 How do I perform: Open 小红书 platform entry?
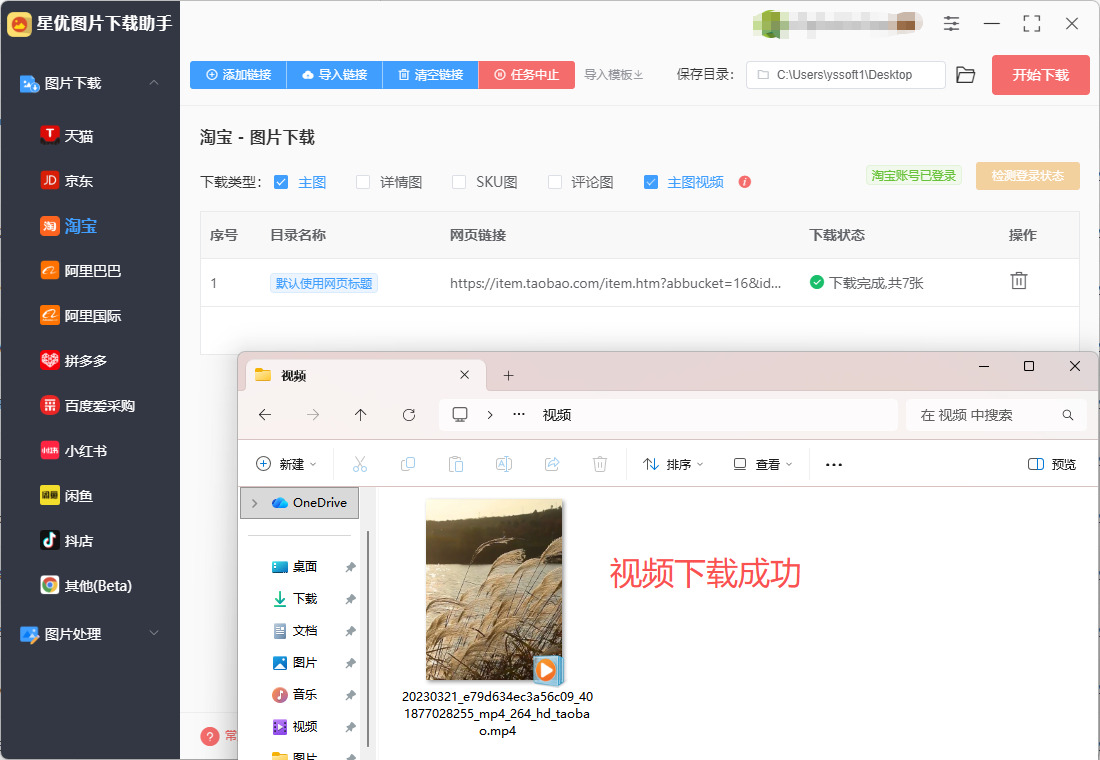click(73, 451)
